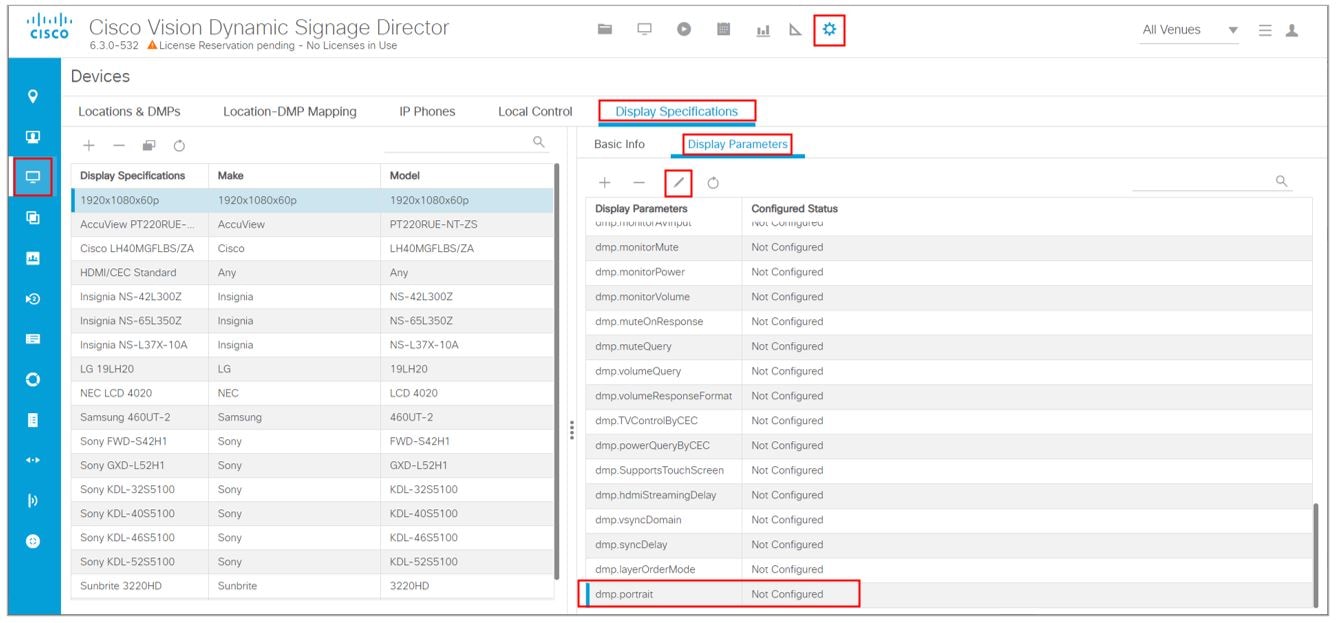Open the Event Management calendar icon
This screenshot has height=623, width=1338.
coord(722,31)
